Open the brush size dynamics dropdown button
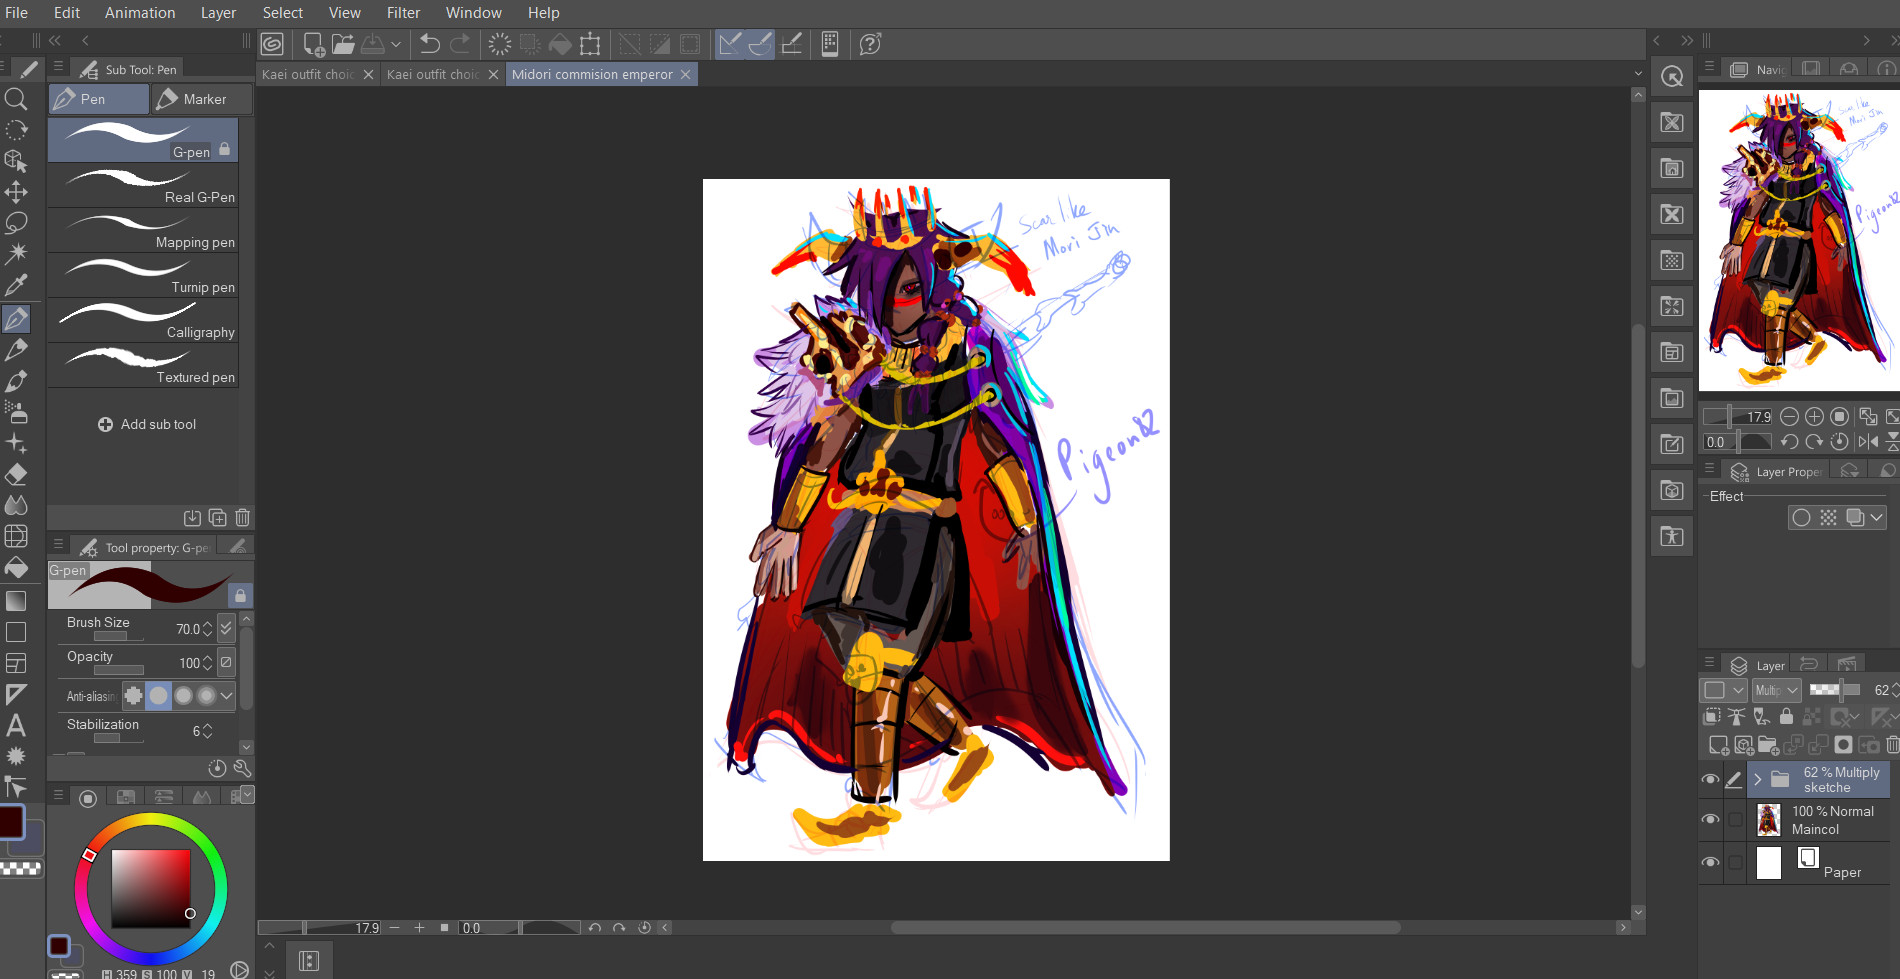Image resolution: width=1900 pixels, height=979 pixels. [226, 629]
